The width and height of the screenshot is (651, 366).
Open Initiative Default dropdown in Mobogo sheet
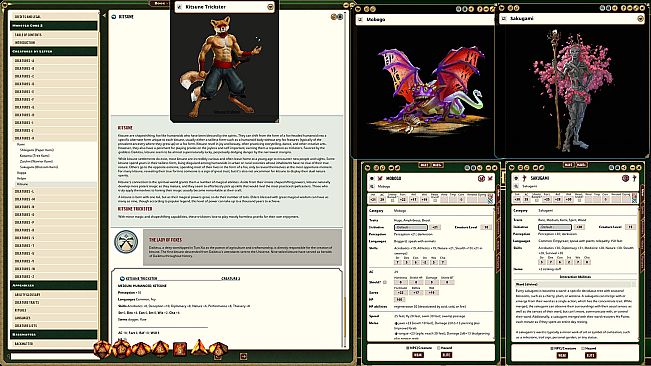[x=411, y=227]
